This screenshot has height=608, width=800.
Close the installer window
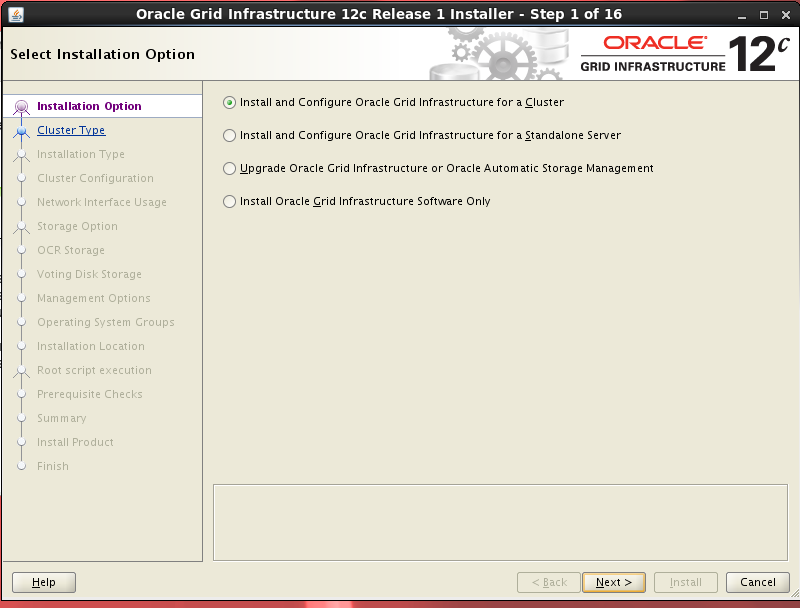pos(786,15)
